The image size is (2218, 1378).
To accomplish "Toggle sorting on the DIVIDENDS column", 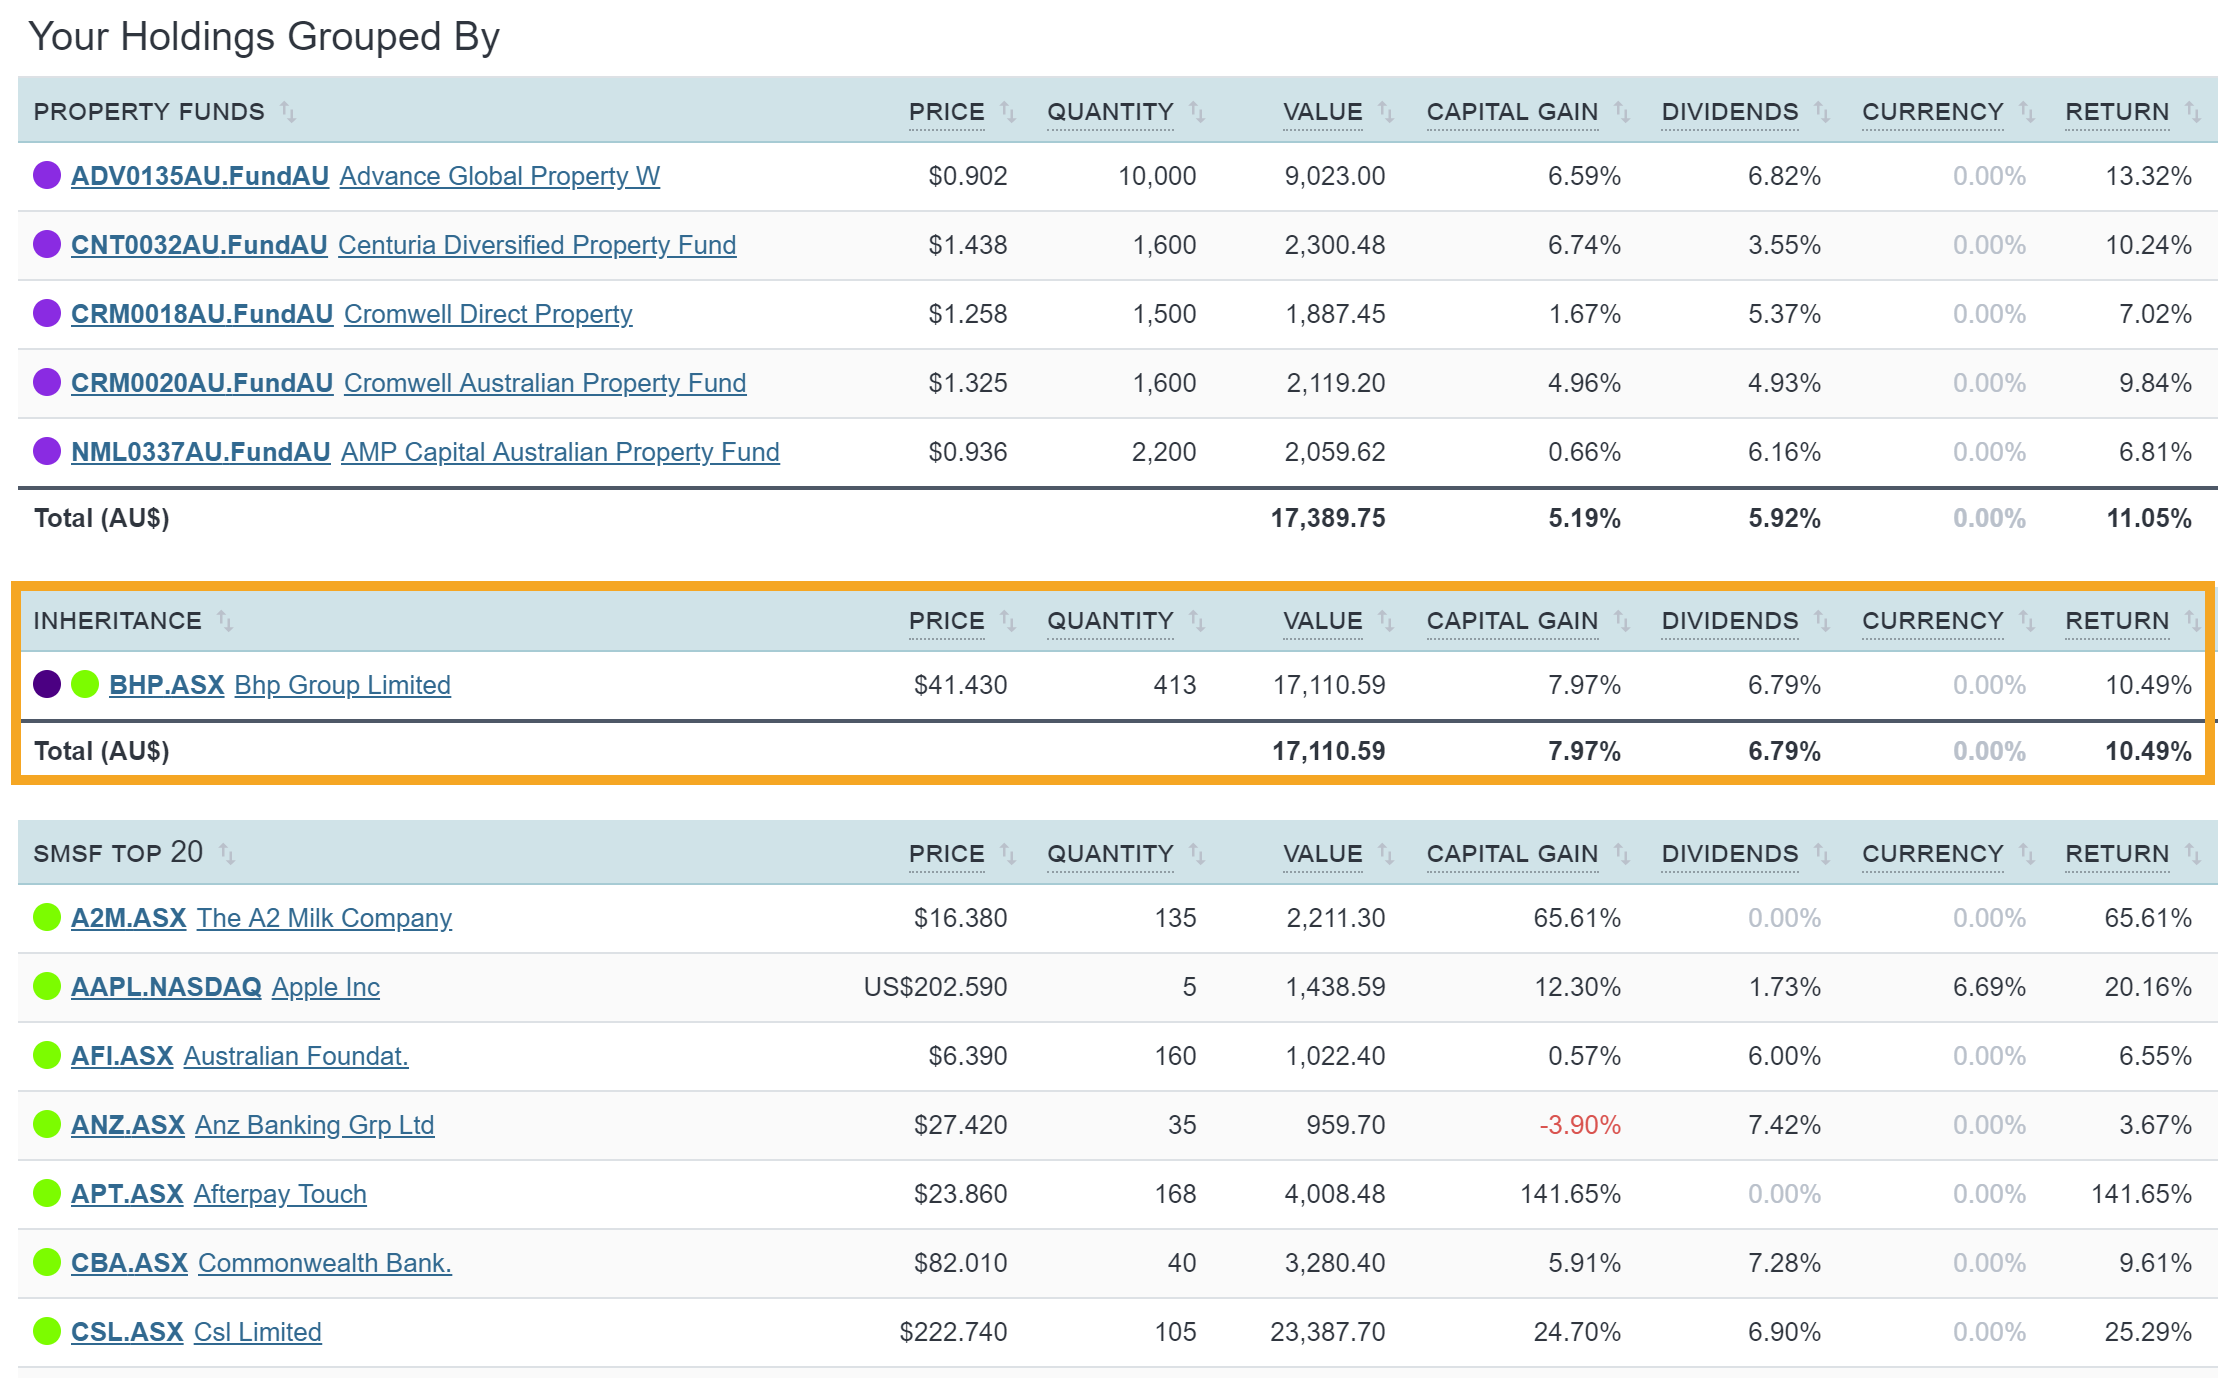I will coord(1825,112).
